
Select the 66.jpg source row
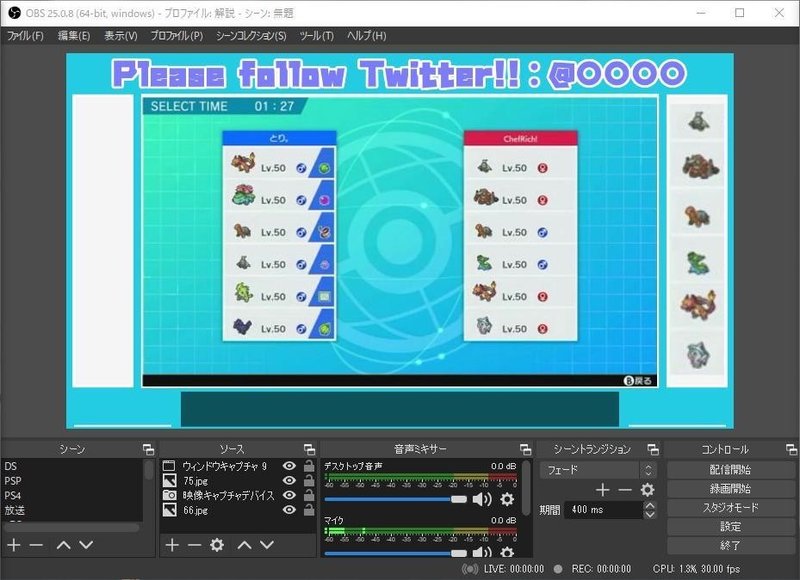click(x=238, y=510)
